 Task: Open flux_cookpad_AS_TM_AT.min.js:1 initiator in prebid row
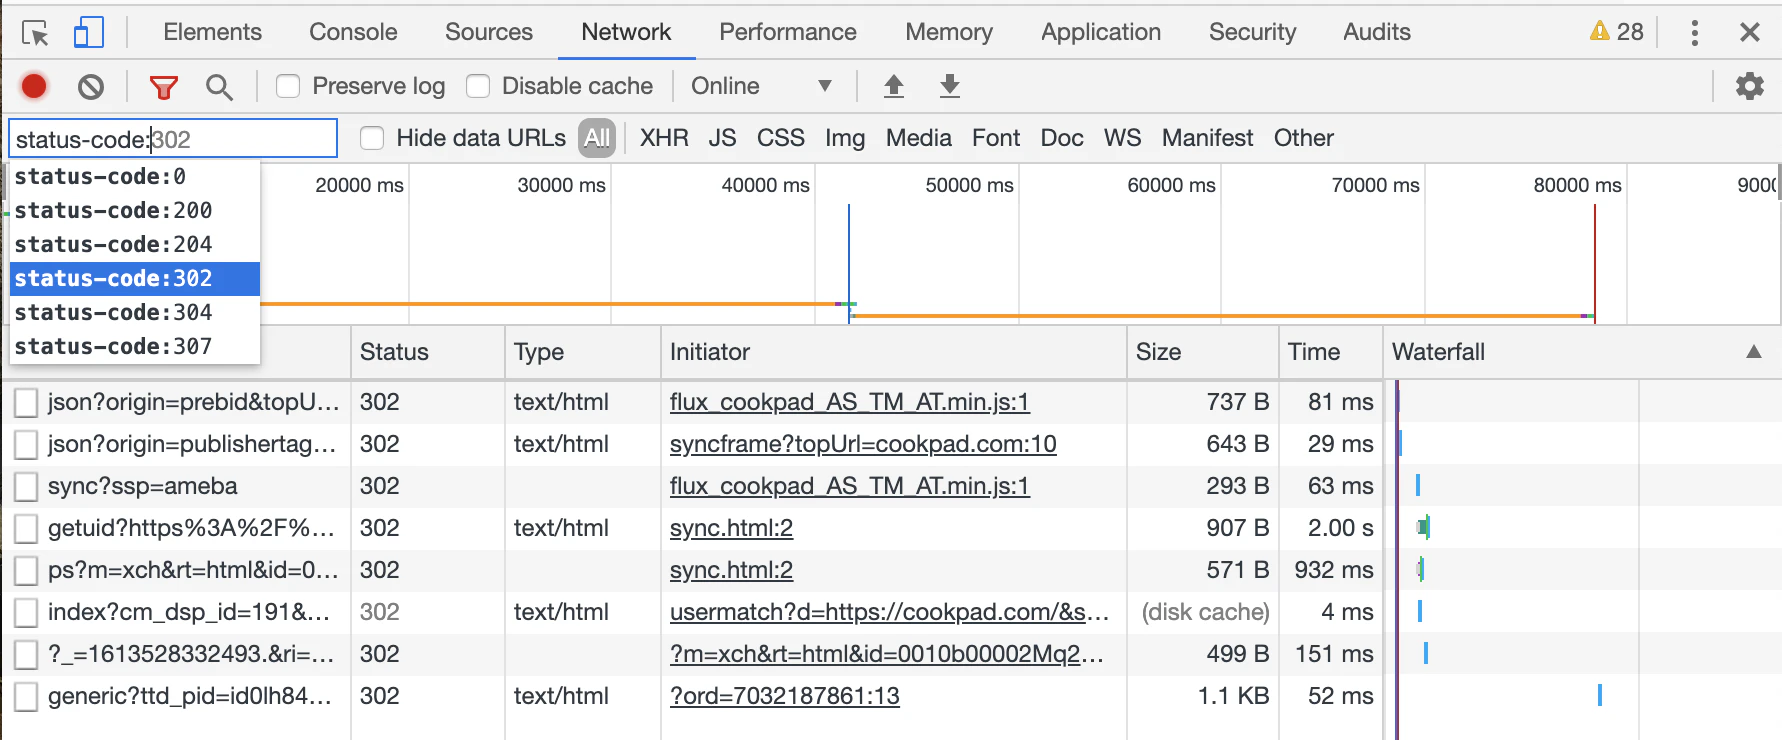point(849,402)
